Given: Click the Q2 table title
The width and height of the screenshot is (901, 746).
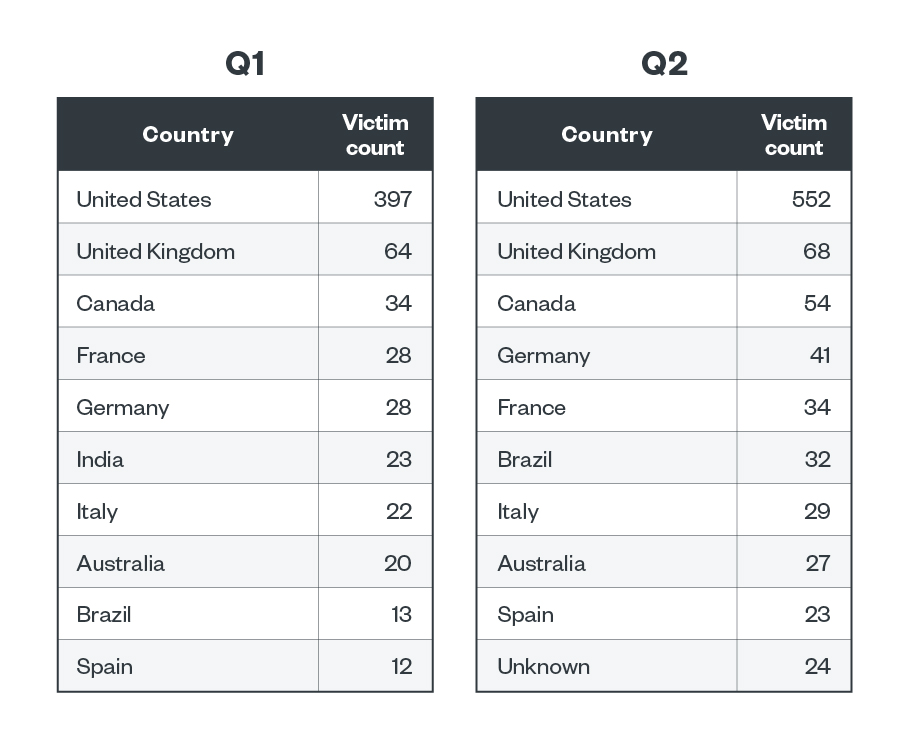Looking at the screenshot, I should tap(664, 64).
